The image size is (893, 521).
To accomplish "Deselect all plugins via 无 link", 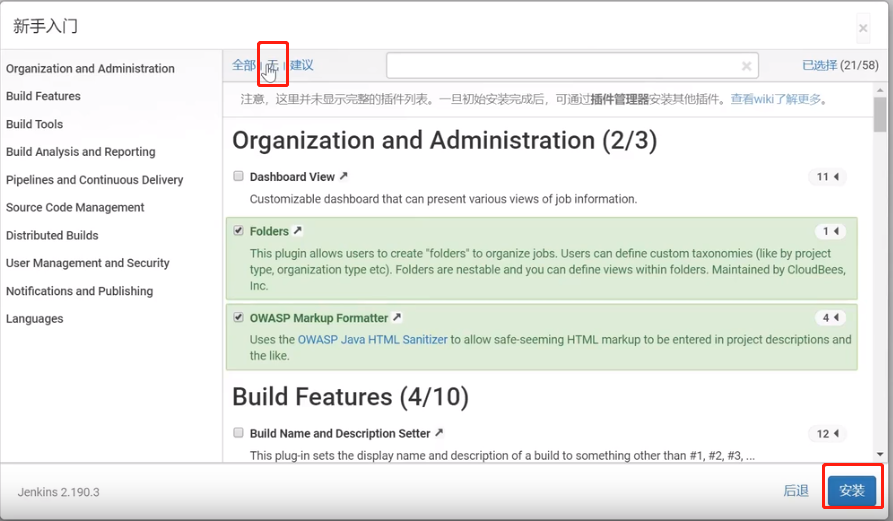I will (x=273, y=65).
